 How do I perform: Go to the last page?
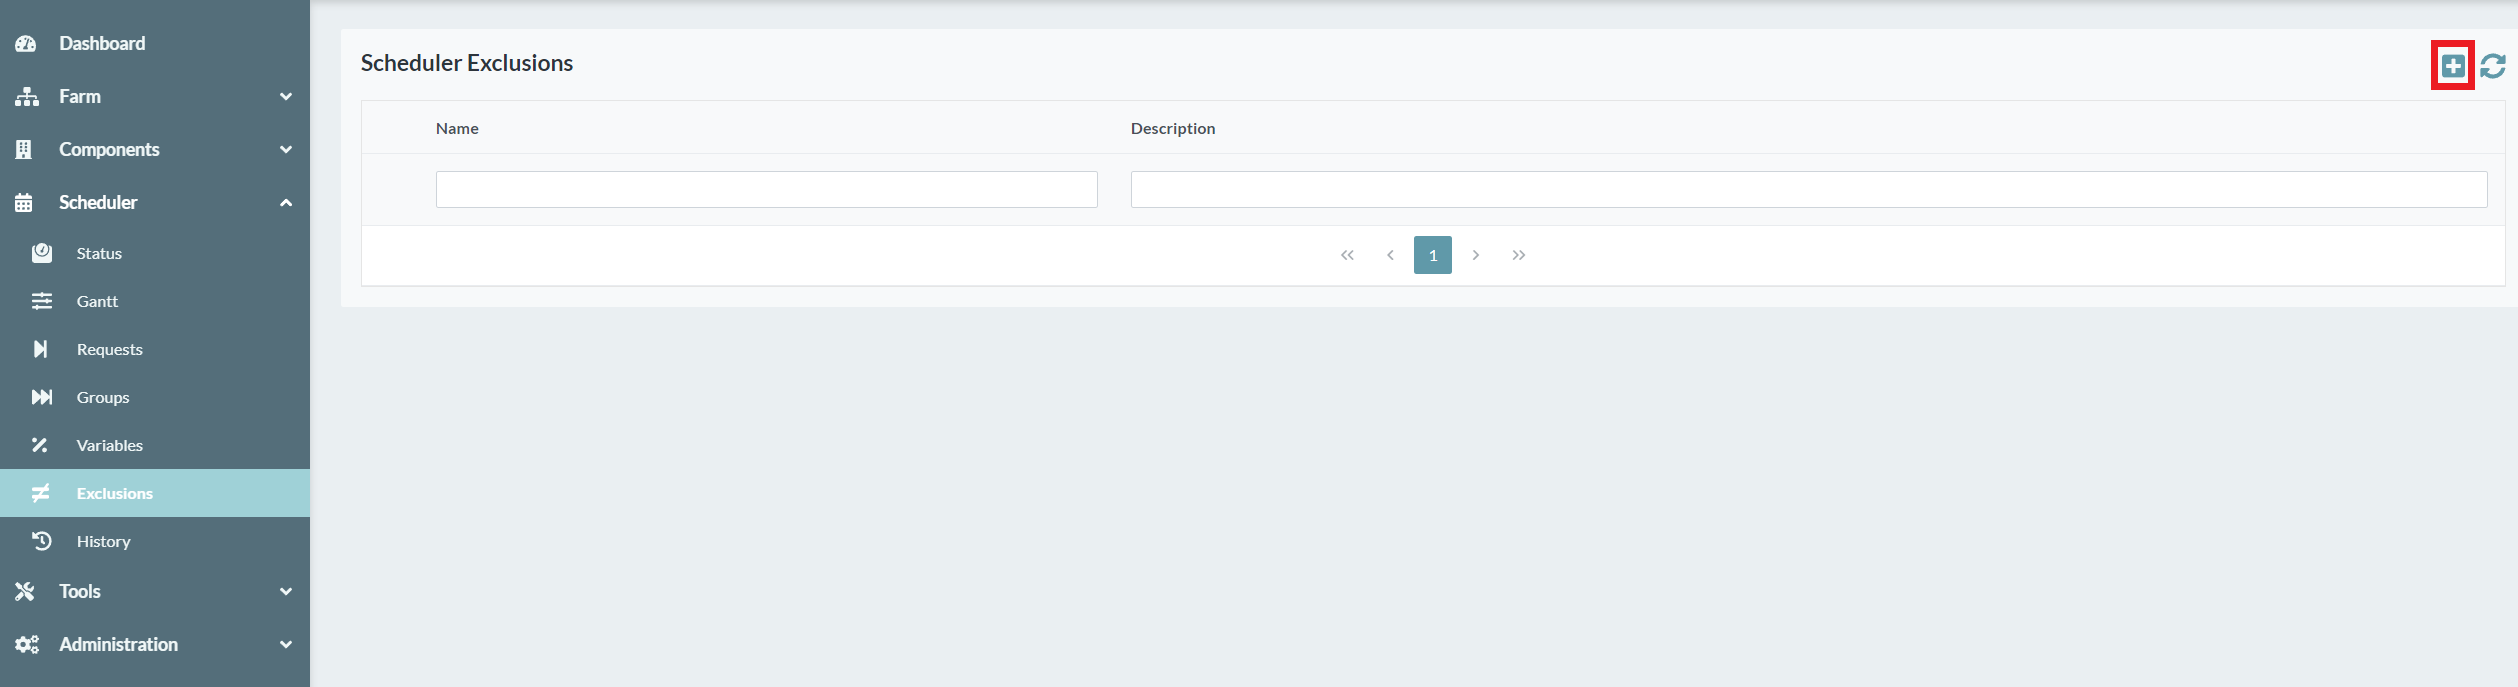(x=1518, y=255)
